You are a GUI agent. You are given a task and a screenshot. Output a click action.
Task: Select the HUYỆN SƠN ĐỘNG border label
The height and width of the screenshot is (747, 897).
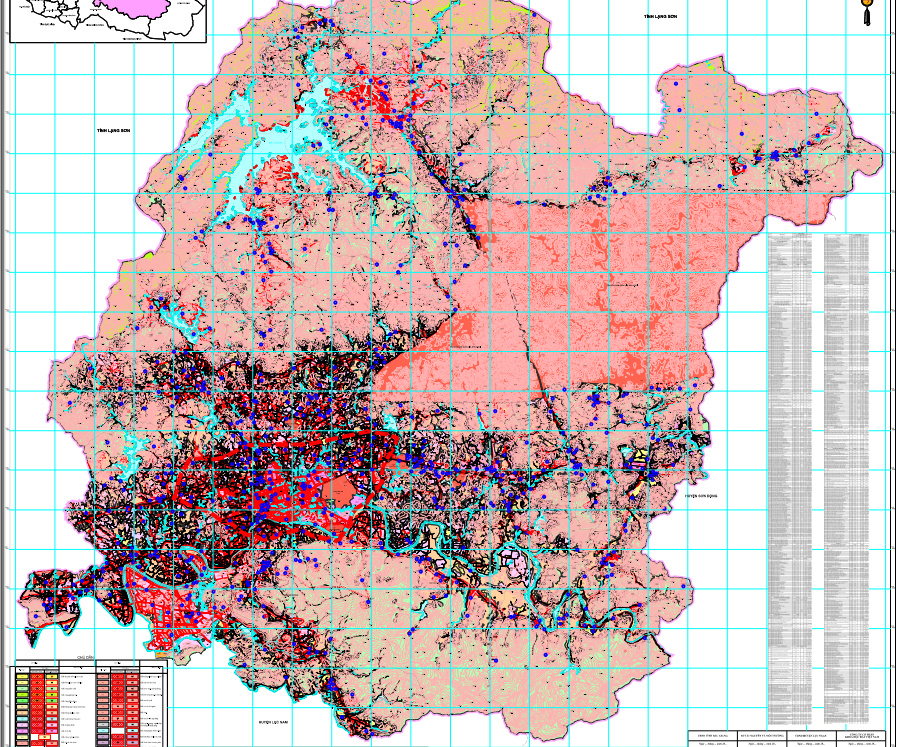[701, 496]
